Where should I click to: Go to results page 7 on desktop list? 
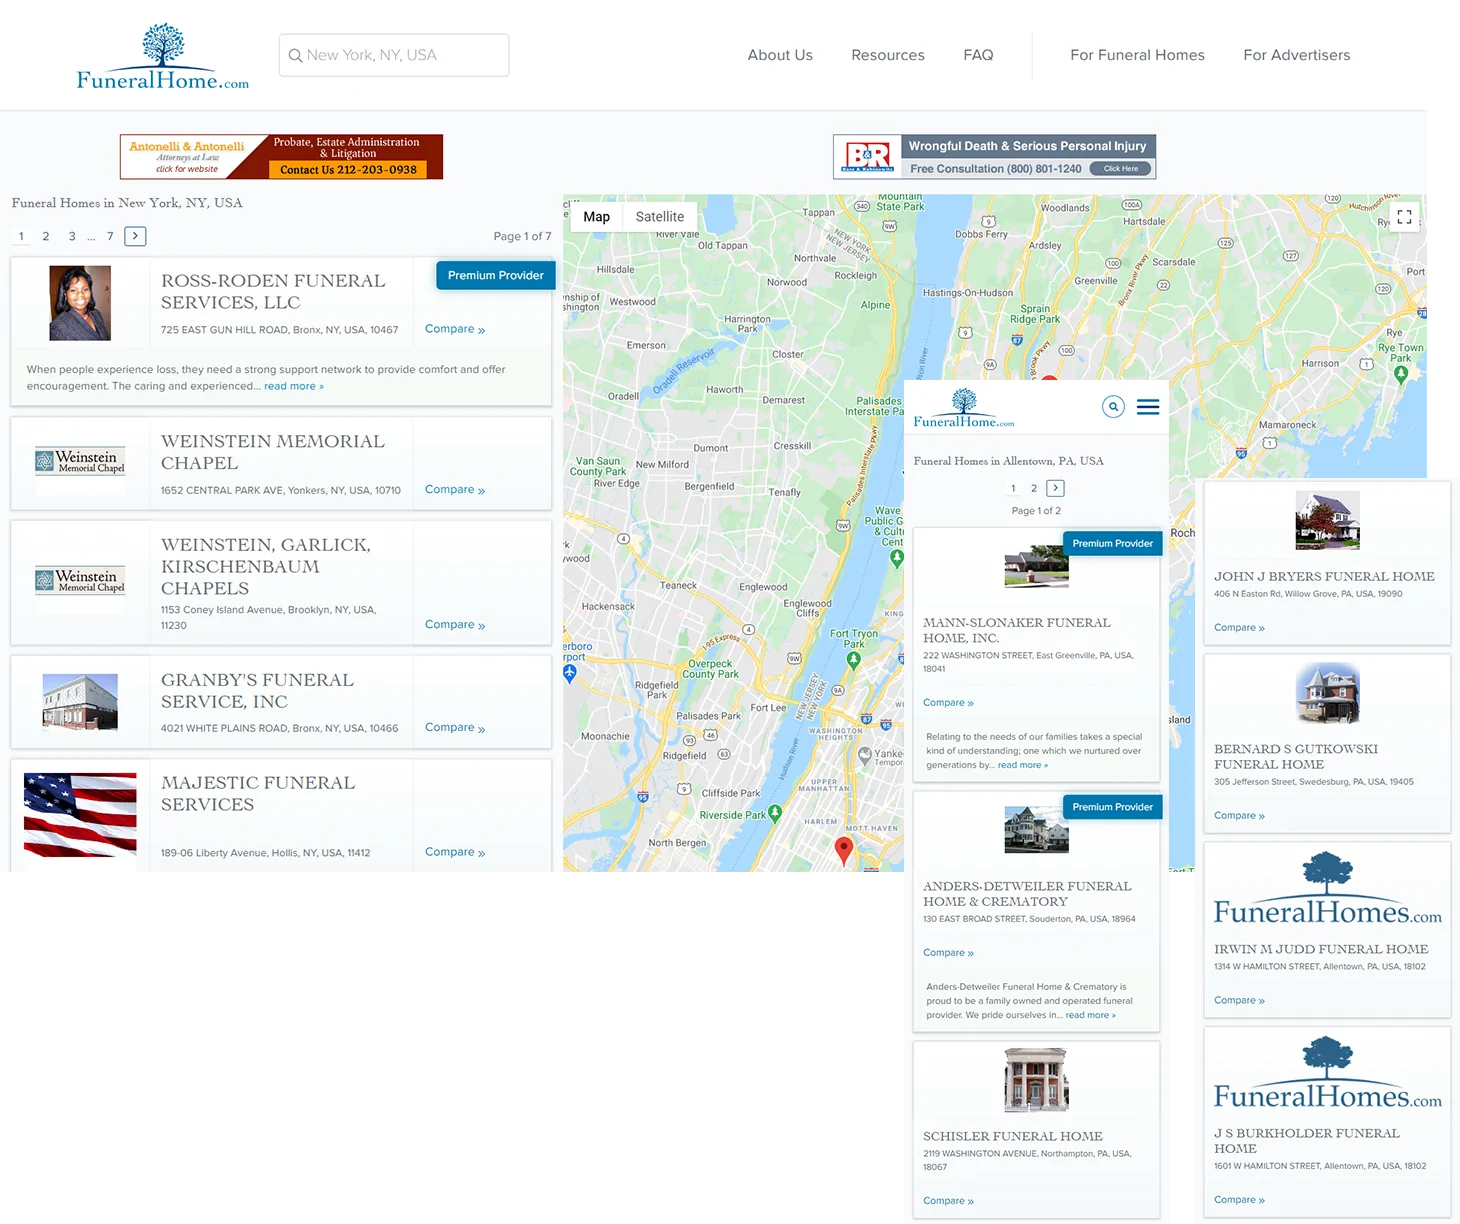(110, 236)
